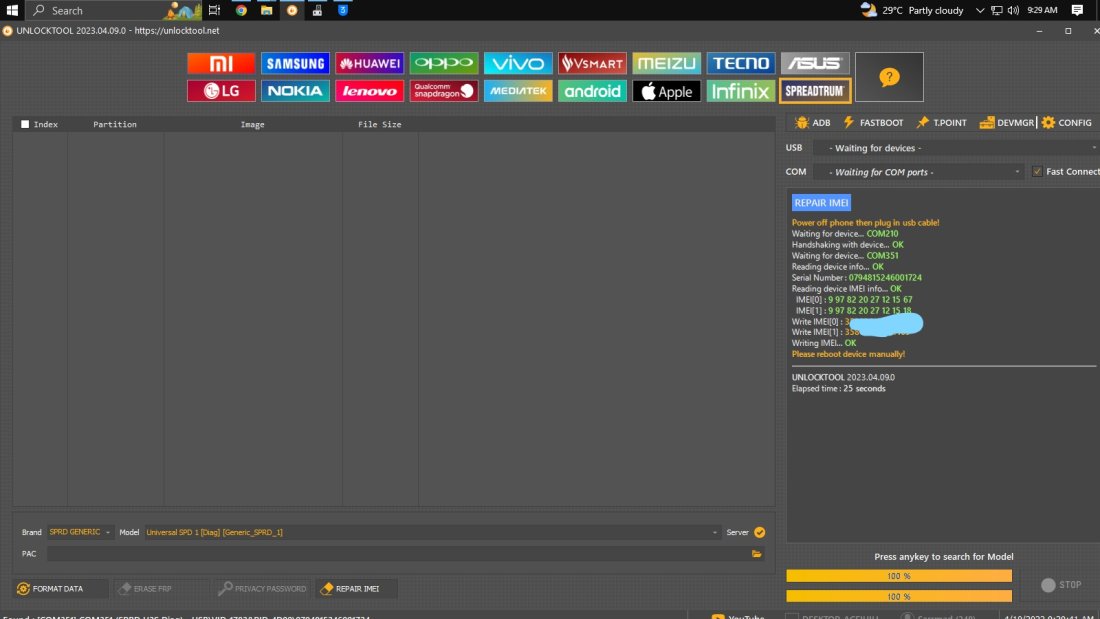
Task: Open the Fastboot tab
Action: [873, 123]
